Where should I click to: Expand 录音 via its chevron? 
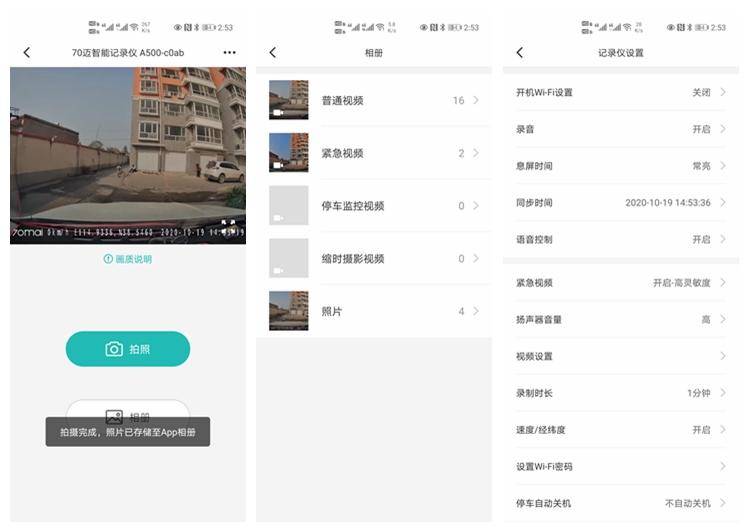[x=723, y=129]
